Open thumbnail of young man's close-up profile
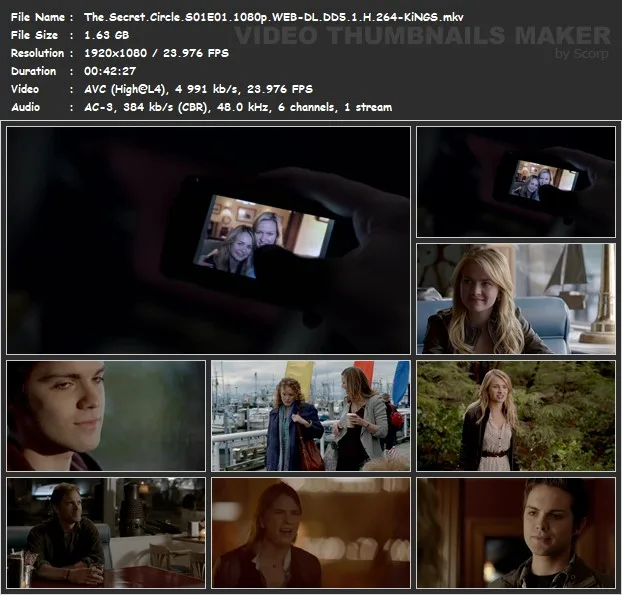The image size is (622, 595). point(106,416)
